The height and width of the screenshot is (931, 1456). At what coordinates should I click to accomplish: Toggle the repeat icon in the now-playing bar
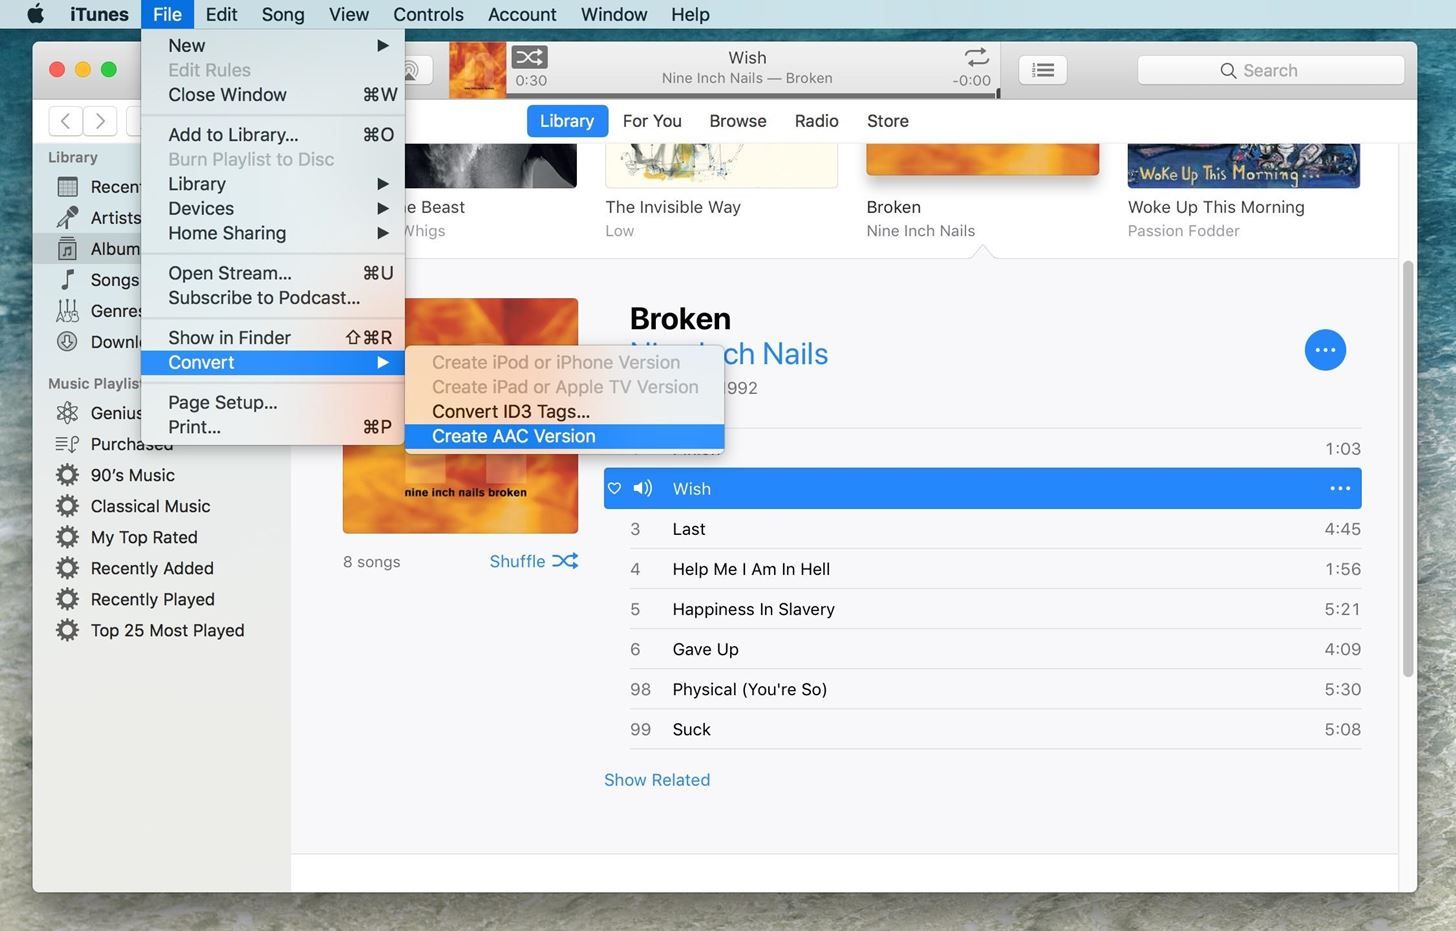(x=976, y=57)
